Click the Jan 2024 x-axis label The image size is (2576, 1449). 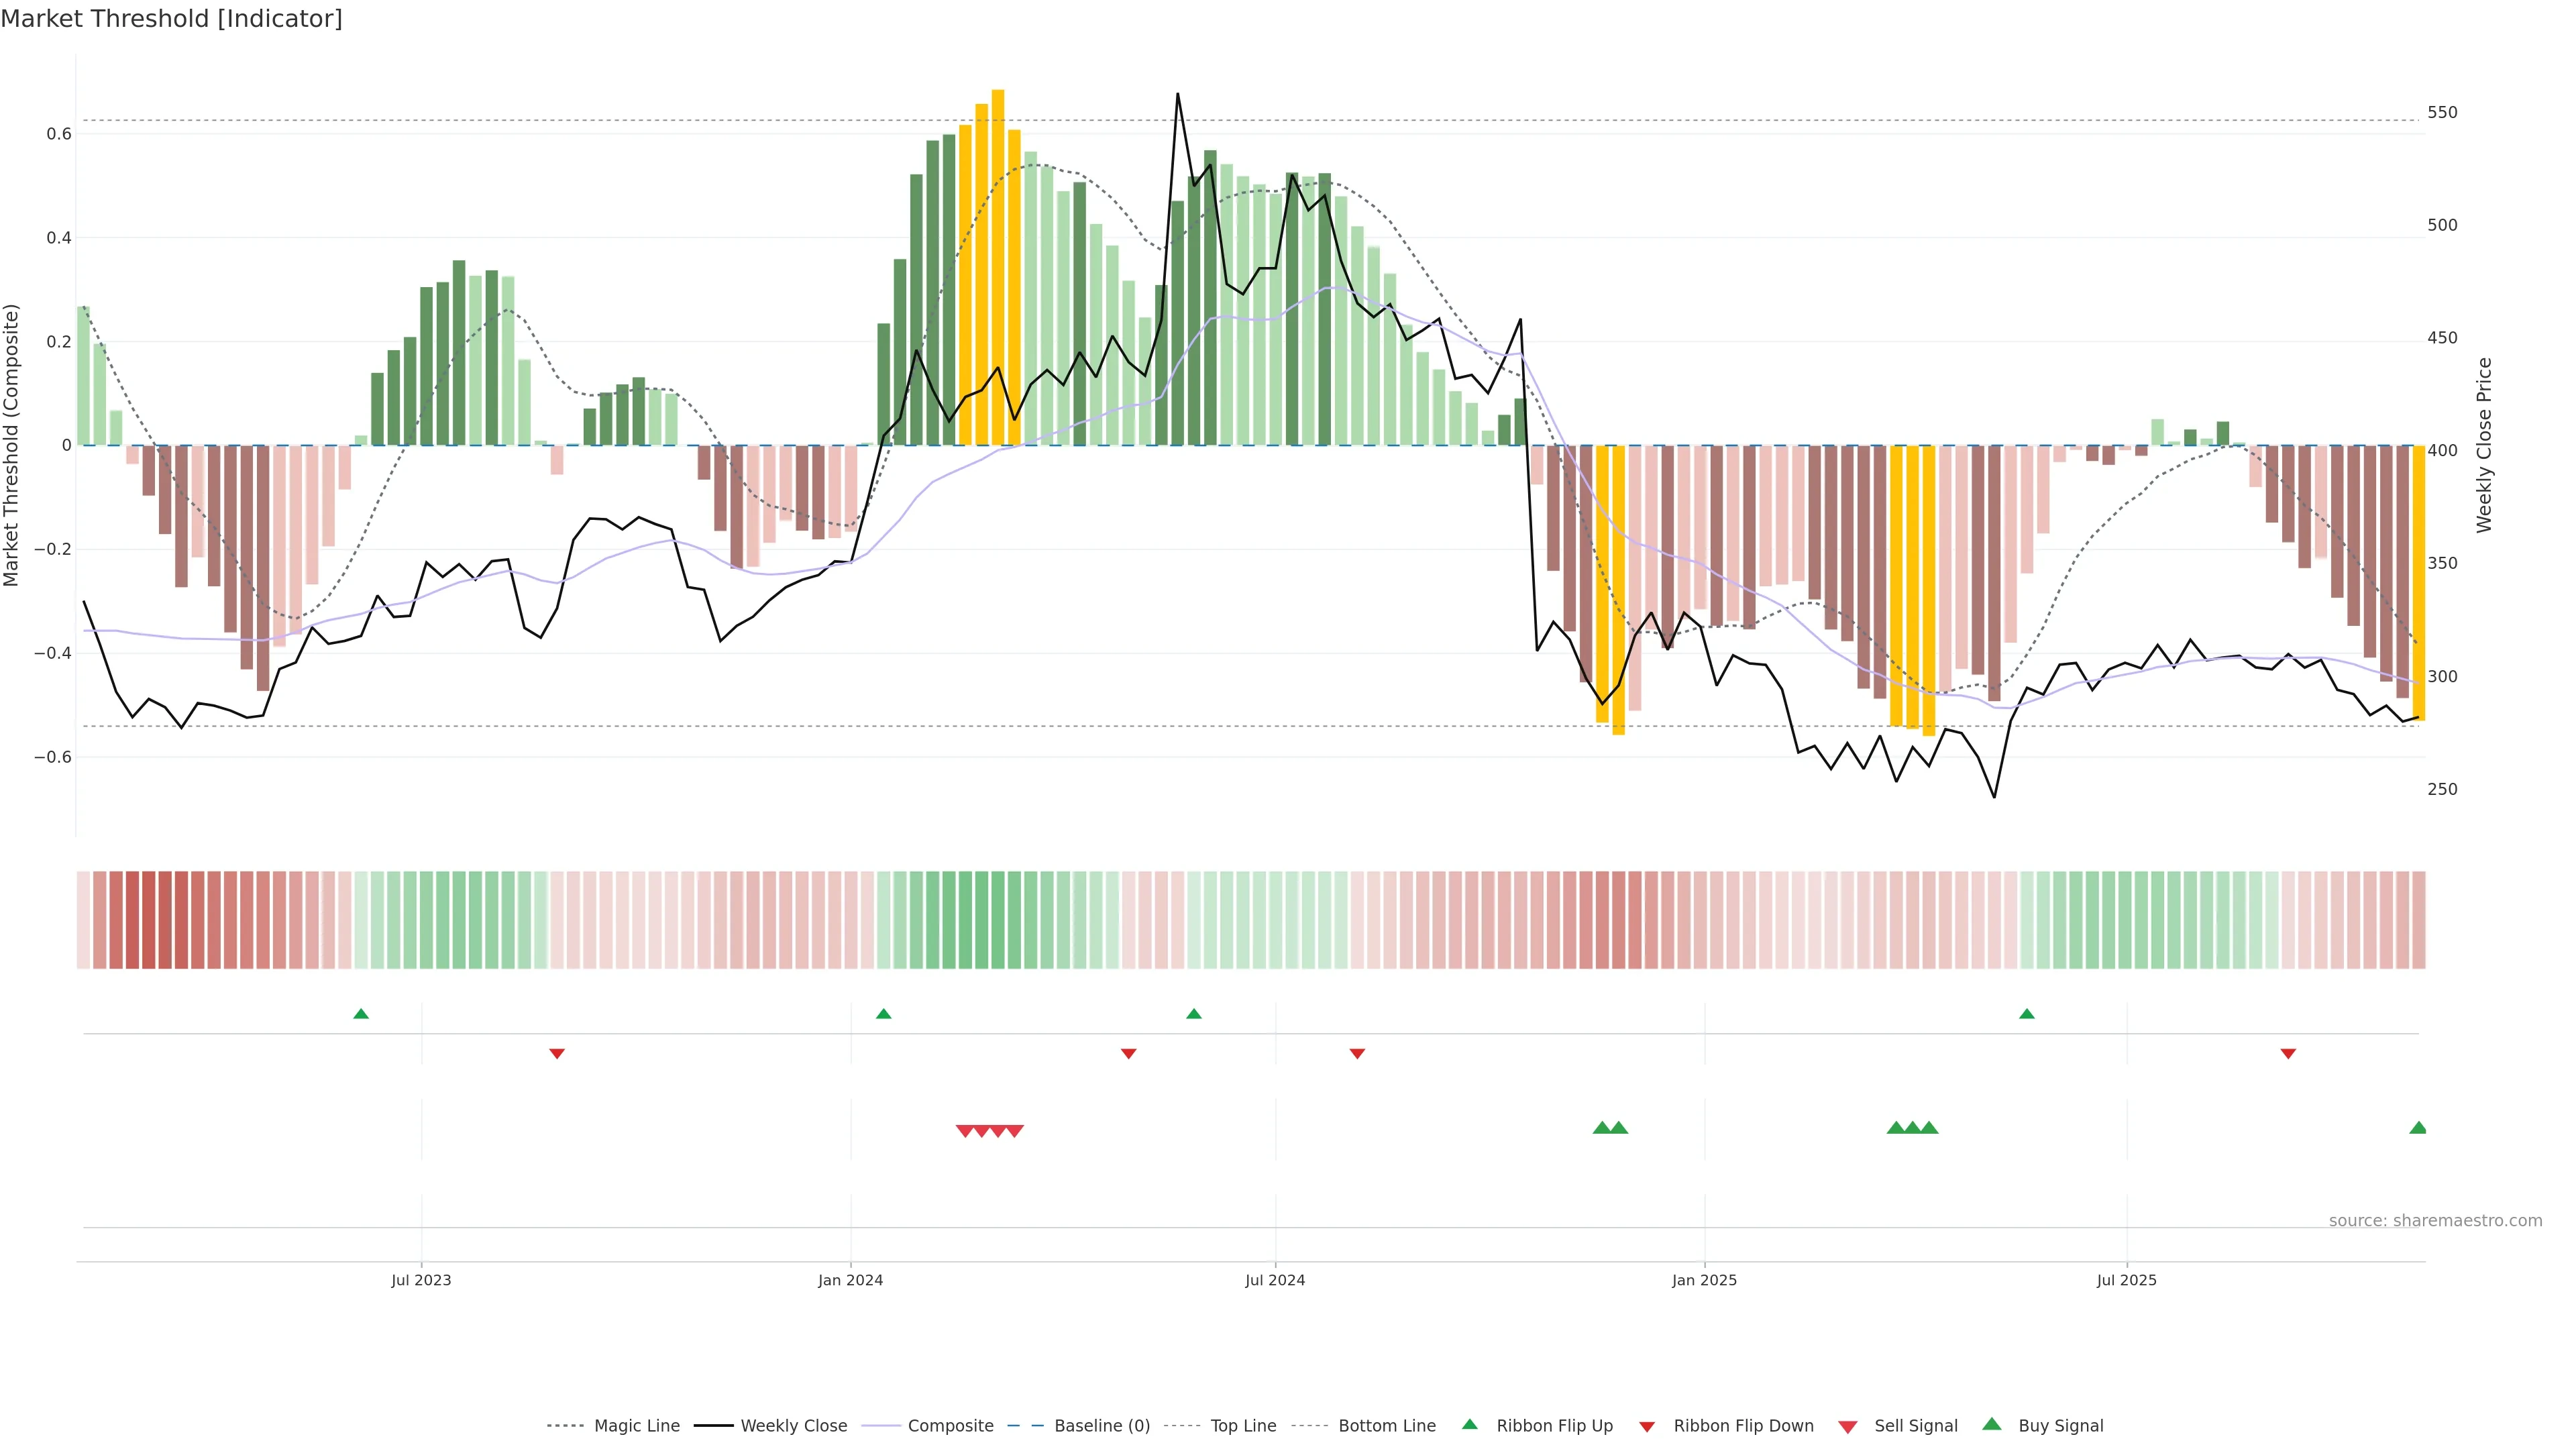850,1280
